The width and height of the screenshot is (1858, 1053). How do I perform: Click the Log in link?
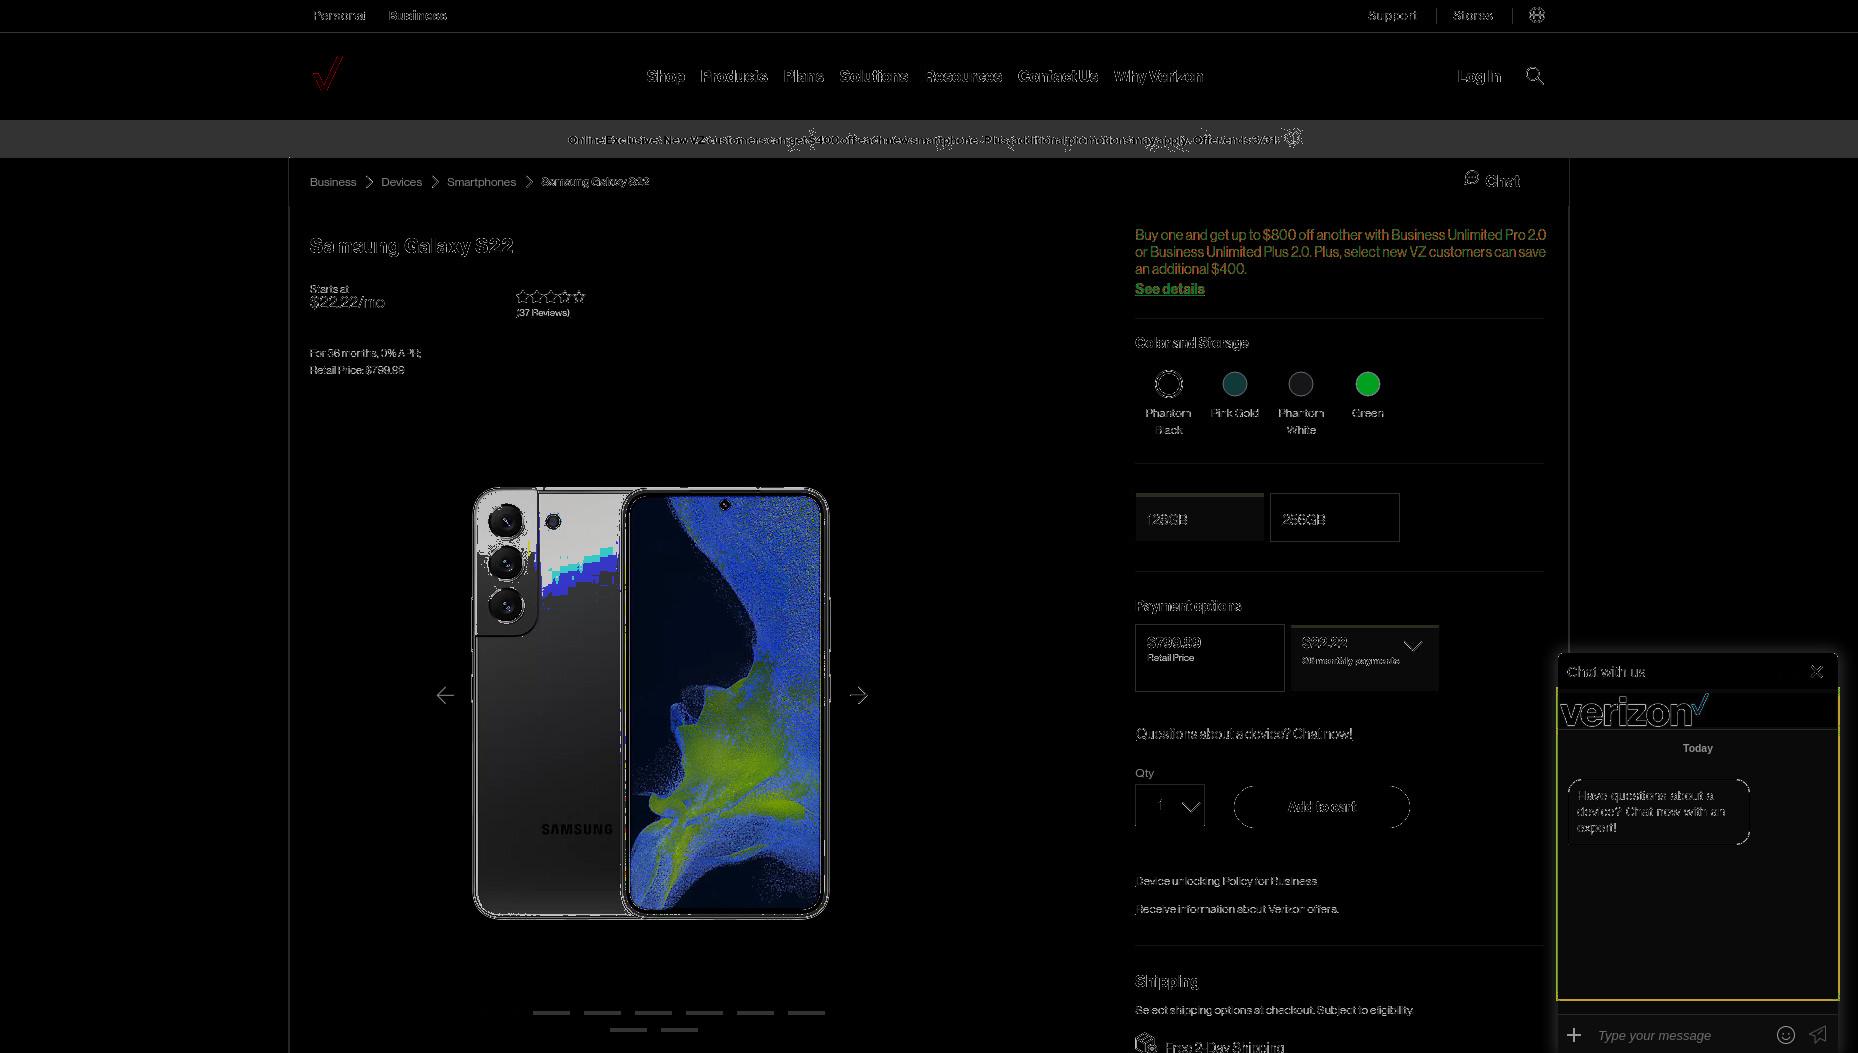click(x=1479, y=76)
